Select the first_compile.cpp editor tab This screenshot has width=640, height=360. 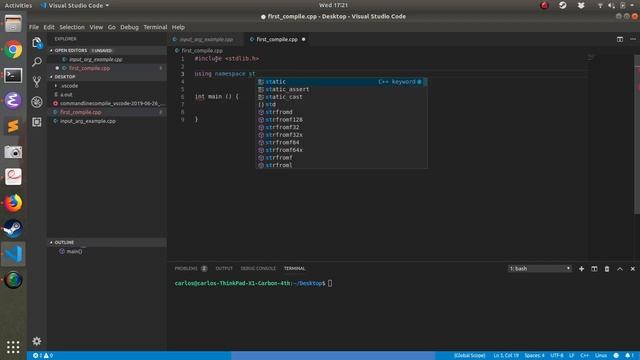click(278, 39)
